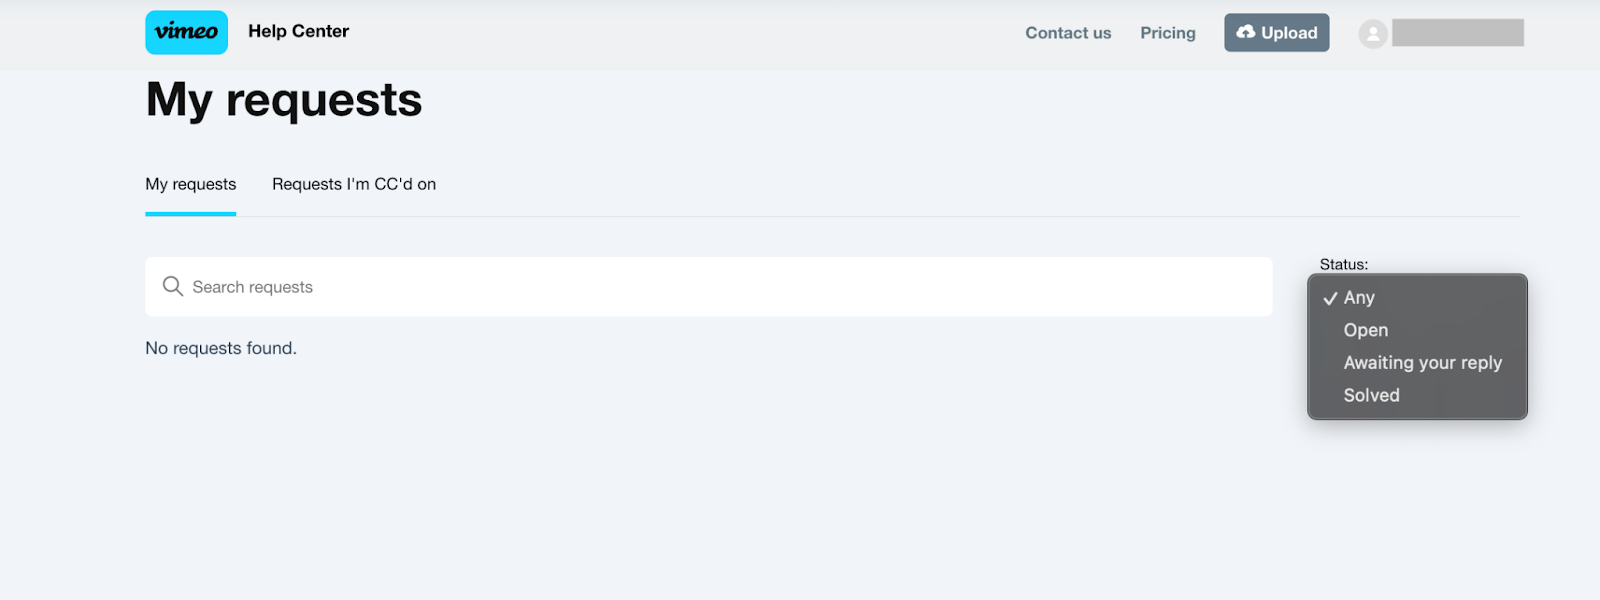The width and height of the screenshot is (1600, 600).
Task: Open the Pricing link
Action: [x=1168, y=33]
